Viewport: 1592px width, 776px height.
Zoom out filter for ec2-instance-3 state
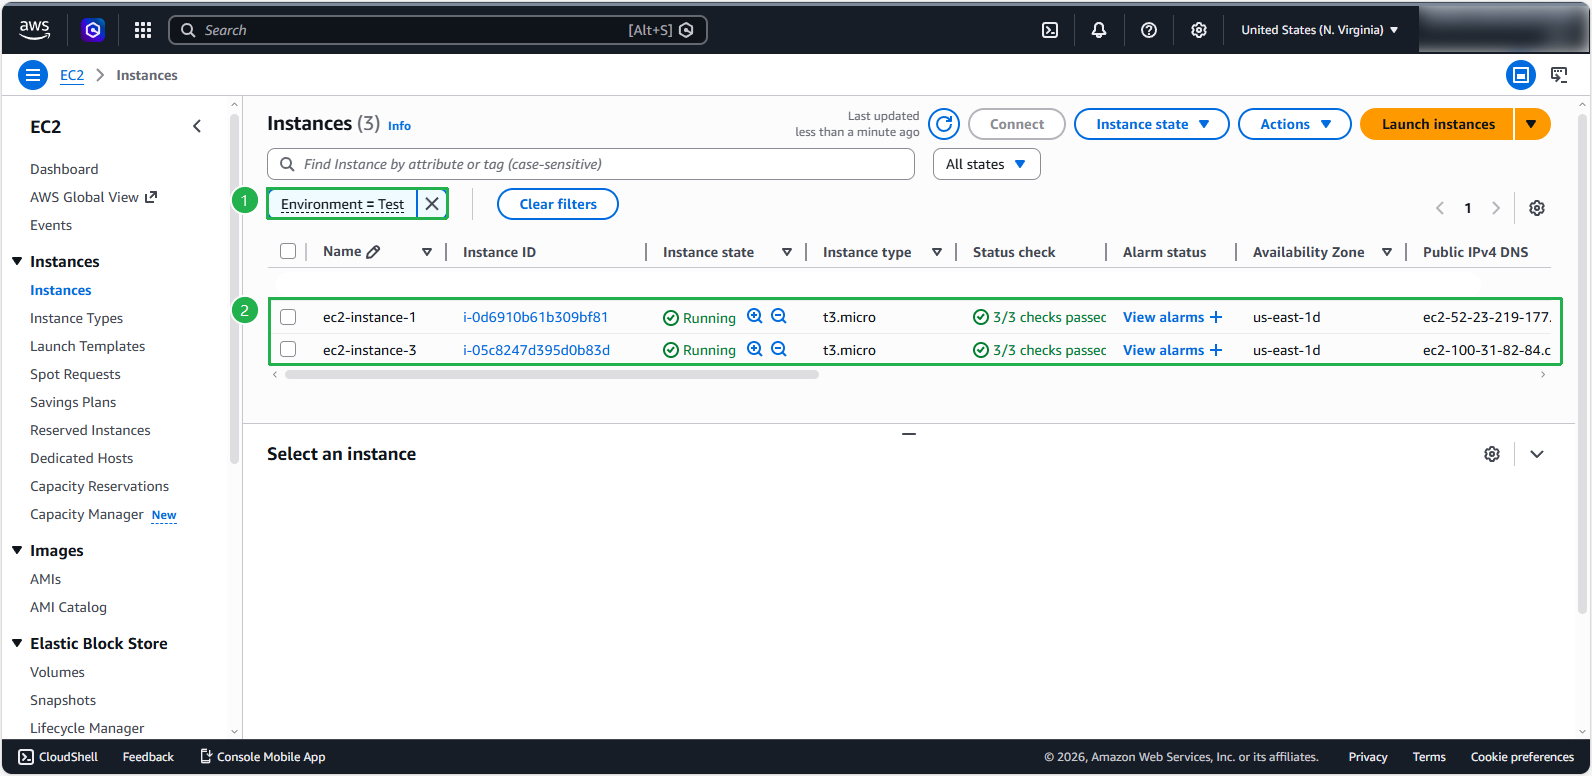pos(779,349)
